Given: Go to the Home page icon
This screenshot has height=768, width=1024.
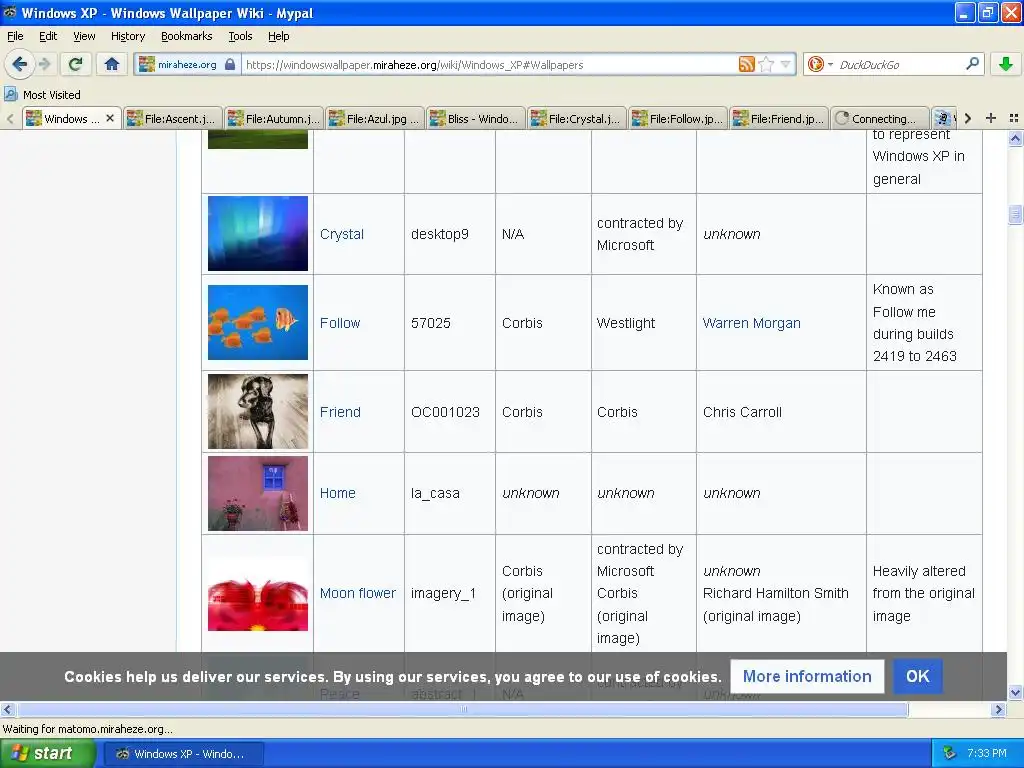Looking at the screenshot, I should (112, 64).
